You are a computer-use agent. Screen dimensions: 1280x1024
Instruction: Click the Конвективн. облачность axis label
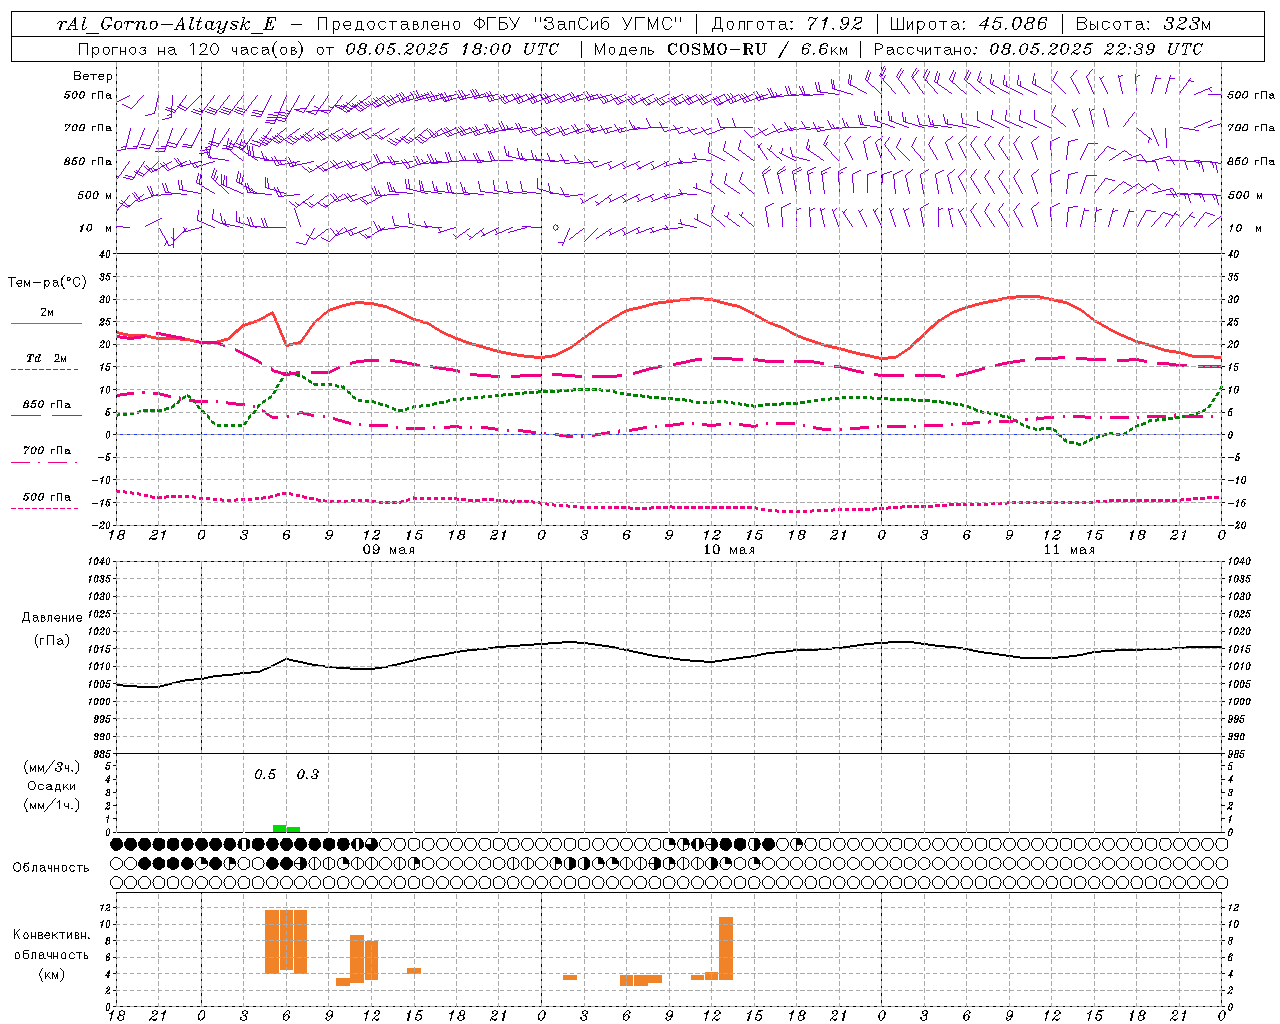[51, 954]
